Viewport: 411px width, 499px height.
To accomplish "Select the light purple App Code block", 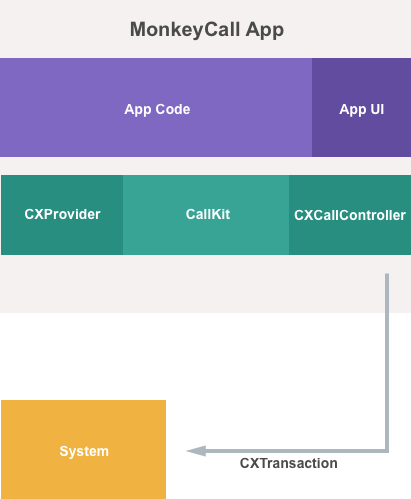I will point(156,107).
